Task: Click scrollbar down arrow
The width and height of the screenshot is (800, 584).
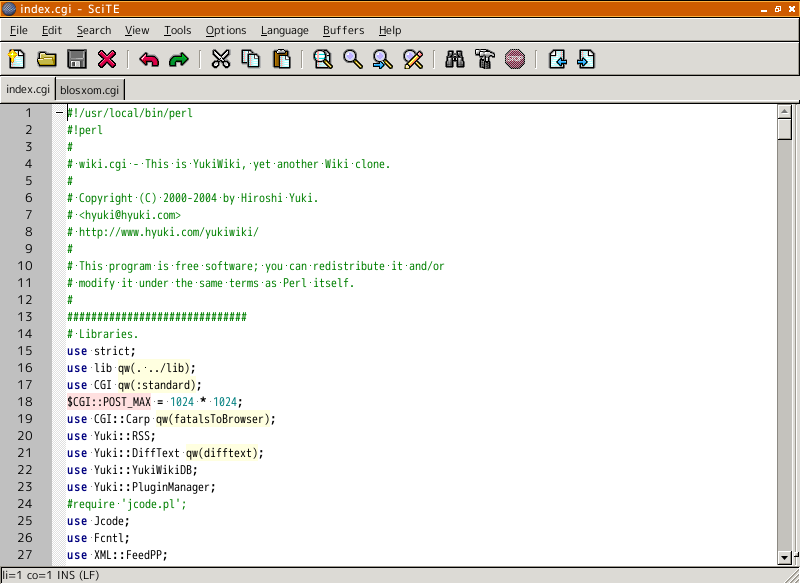Action: [x=785, y=557]
